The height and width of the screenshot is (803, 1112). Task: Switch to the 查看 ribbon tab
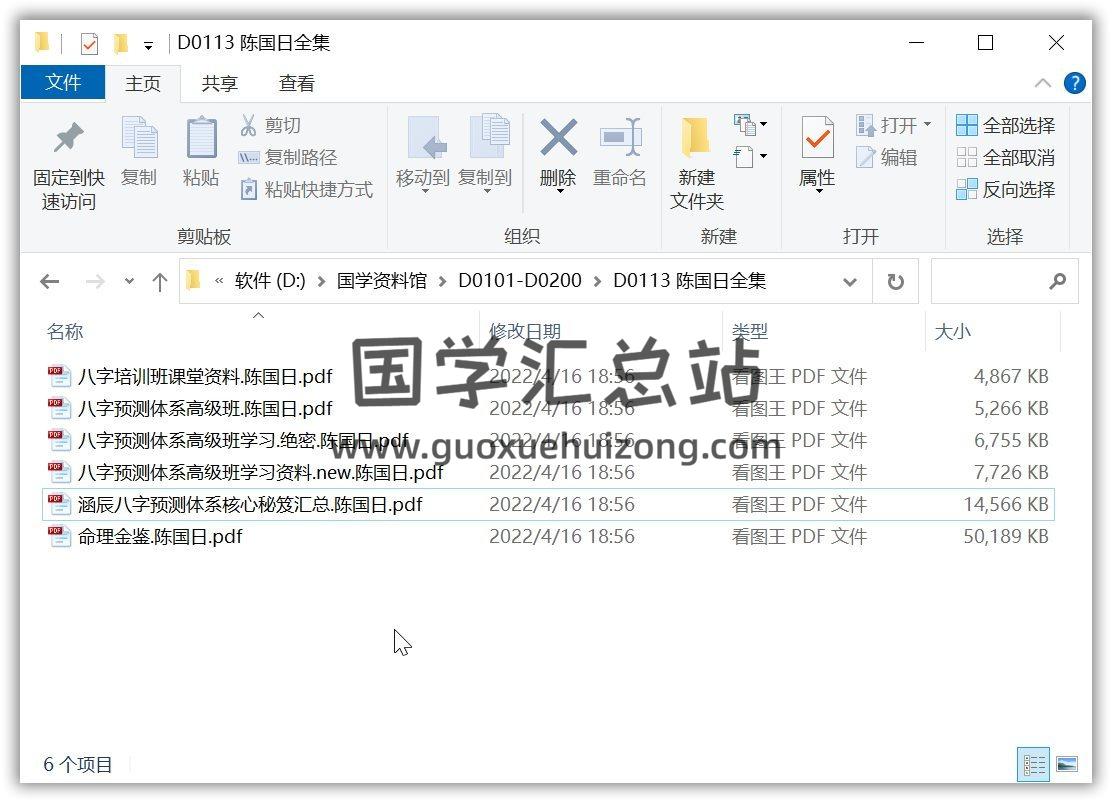[x=296, y=83]
